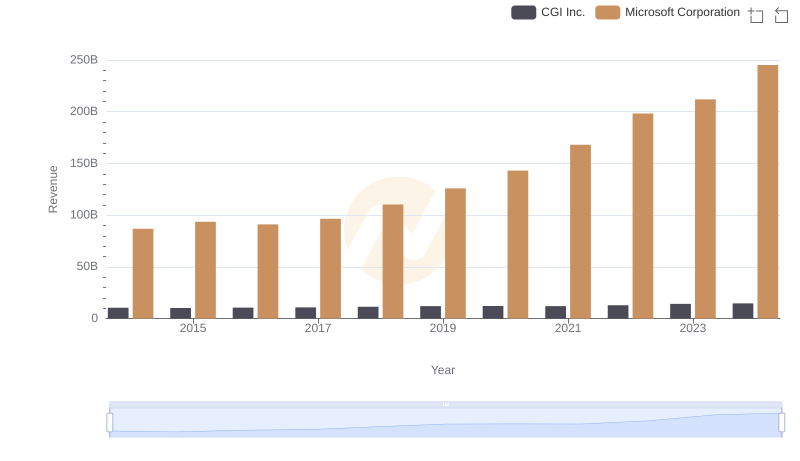Click the Microsoft bar for 2015

[205, 270]
